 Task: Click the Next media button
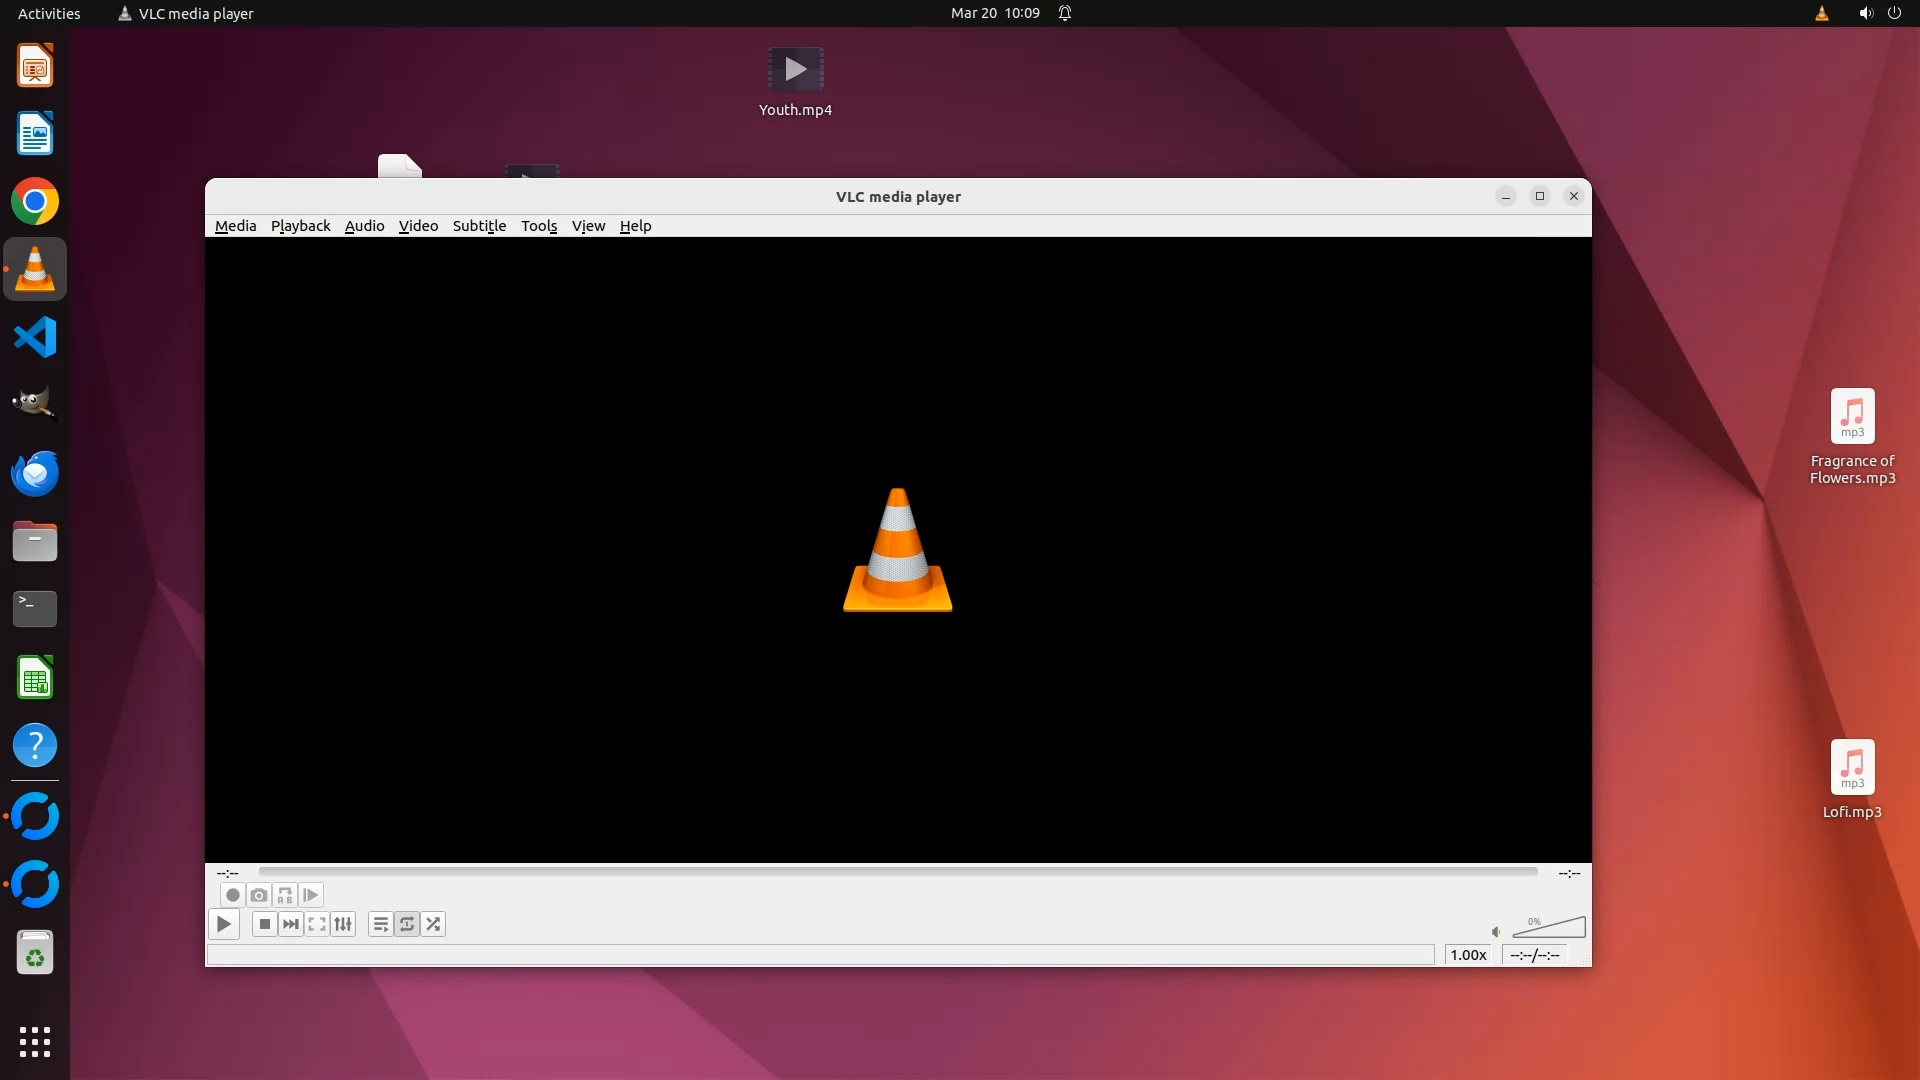(290, 924)
